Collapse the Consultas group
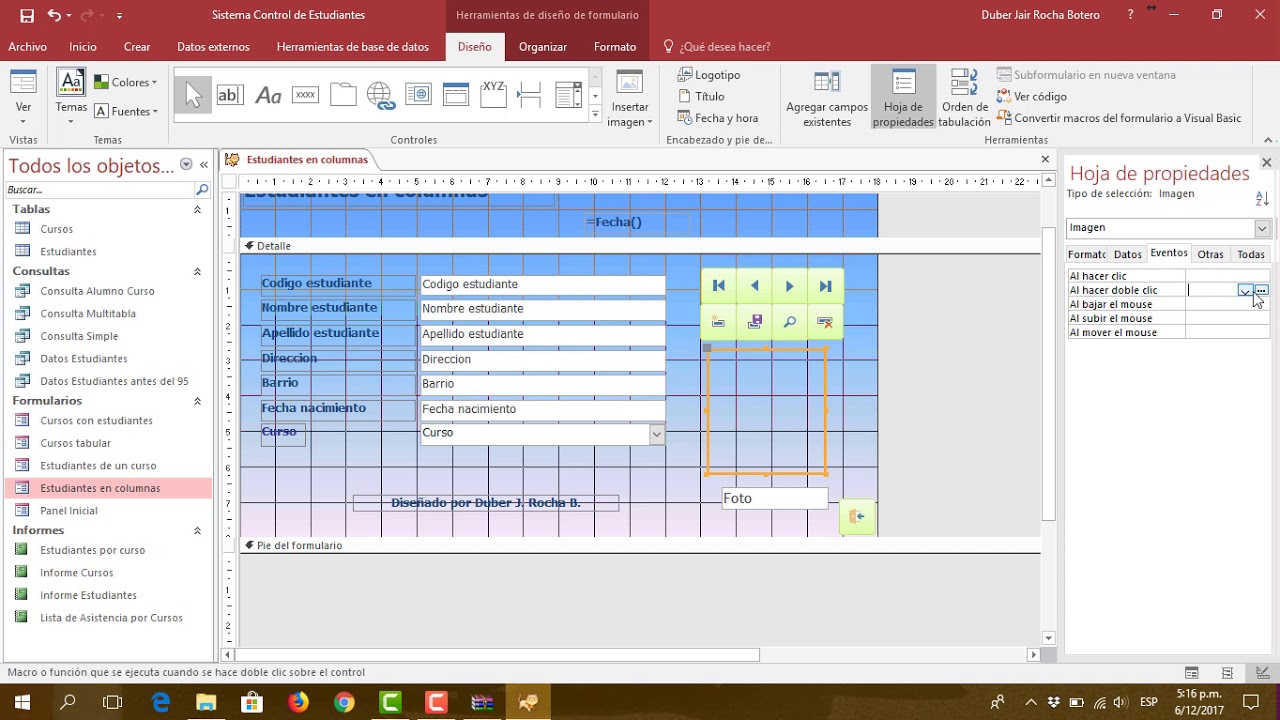 [x=197, y=272]
